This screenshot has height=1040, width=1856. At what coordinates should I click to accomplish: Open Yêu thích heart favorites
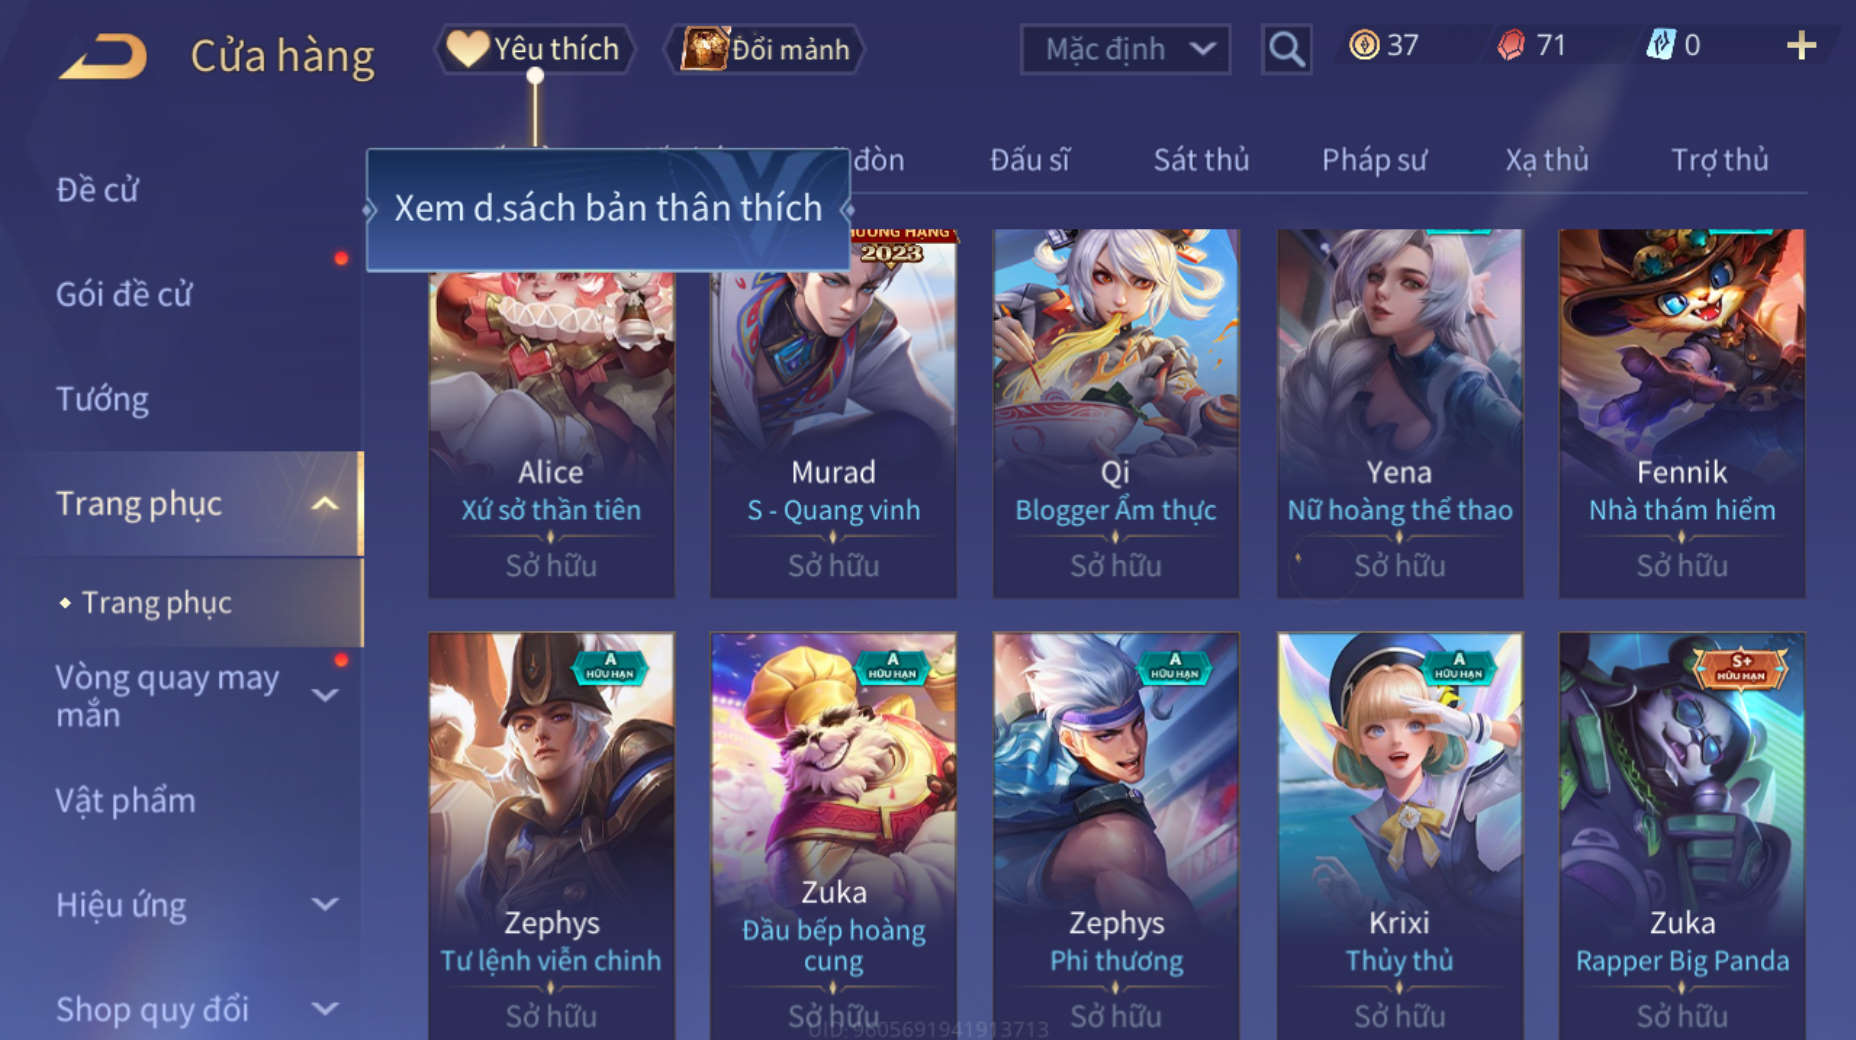[x=534, y=49]
